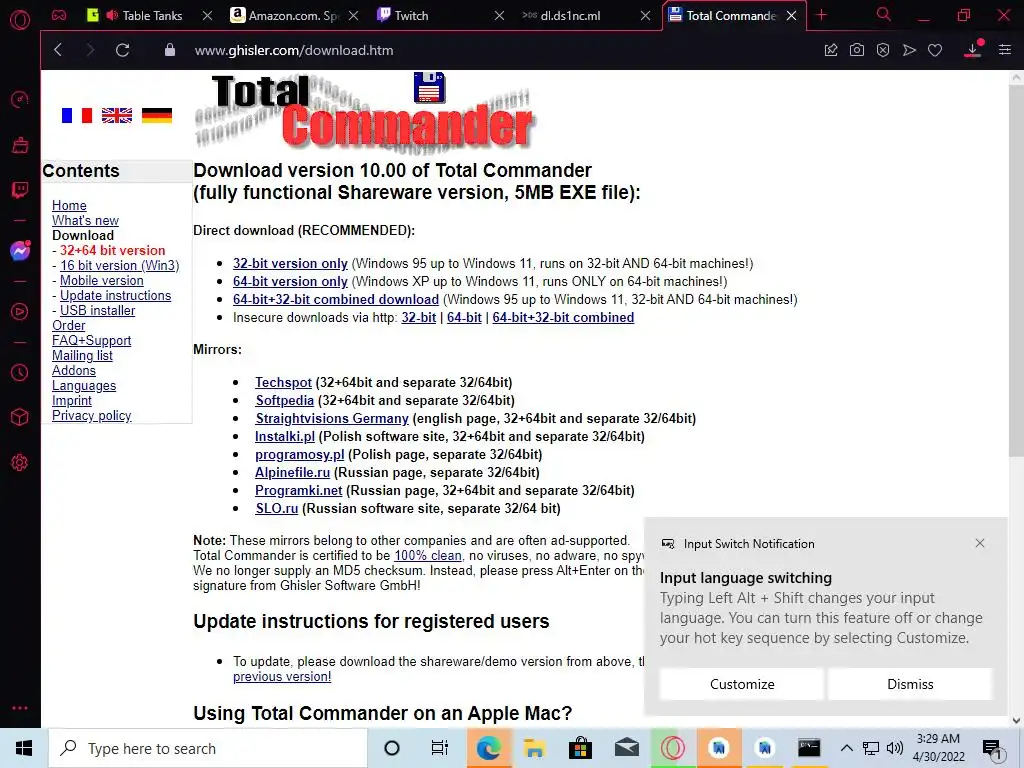This screenshot has width=1024, height=768.
Task: Open the Straightvisions Germany mirror
Action: click(x=332, y=418)
